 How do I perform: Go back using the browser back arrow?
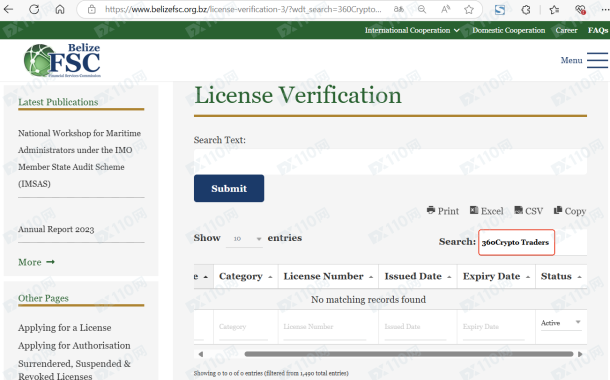[x=8, y=9]
